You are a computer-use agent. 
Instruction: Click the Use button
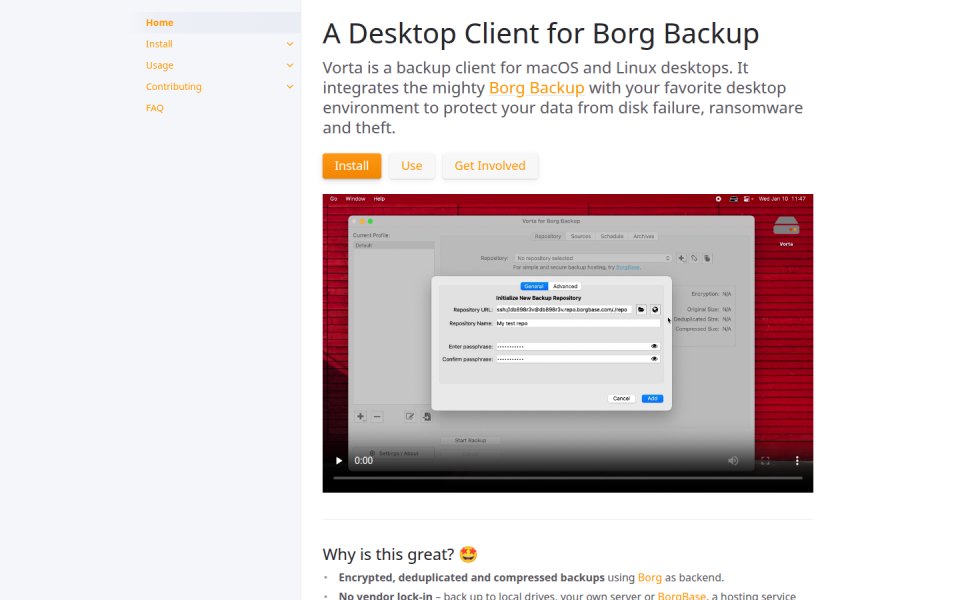tap(411, 166)
